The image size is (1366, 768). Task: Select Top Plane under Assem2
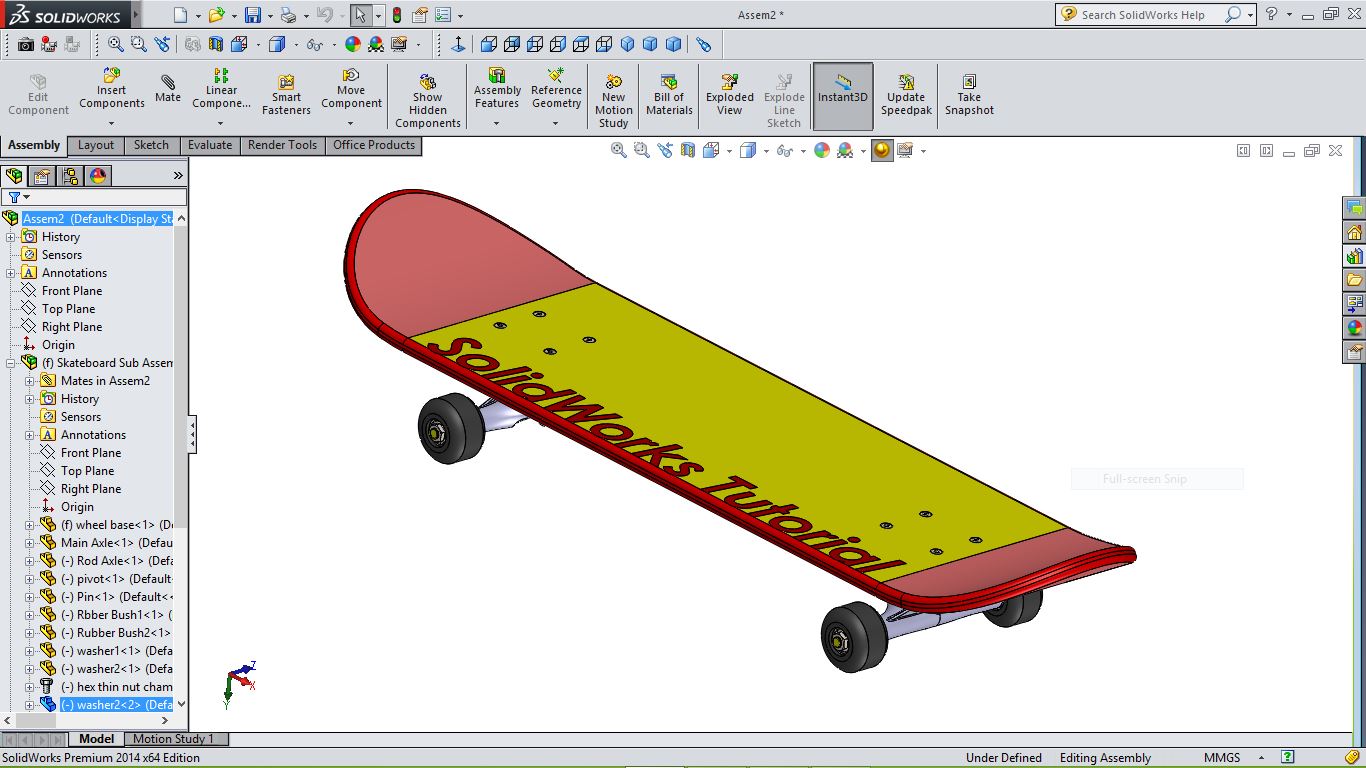(x=69, y=309)
